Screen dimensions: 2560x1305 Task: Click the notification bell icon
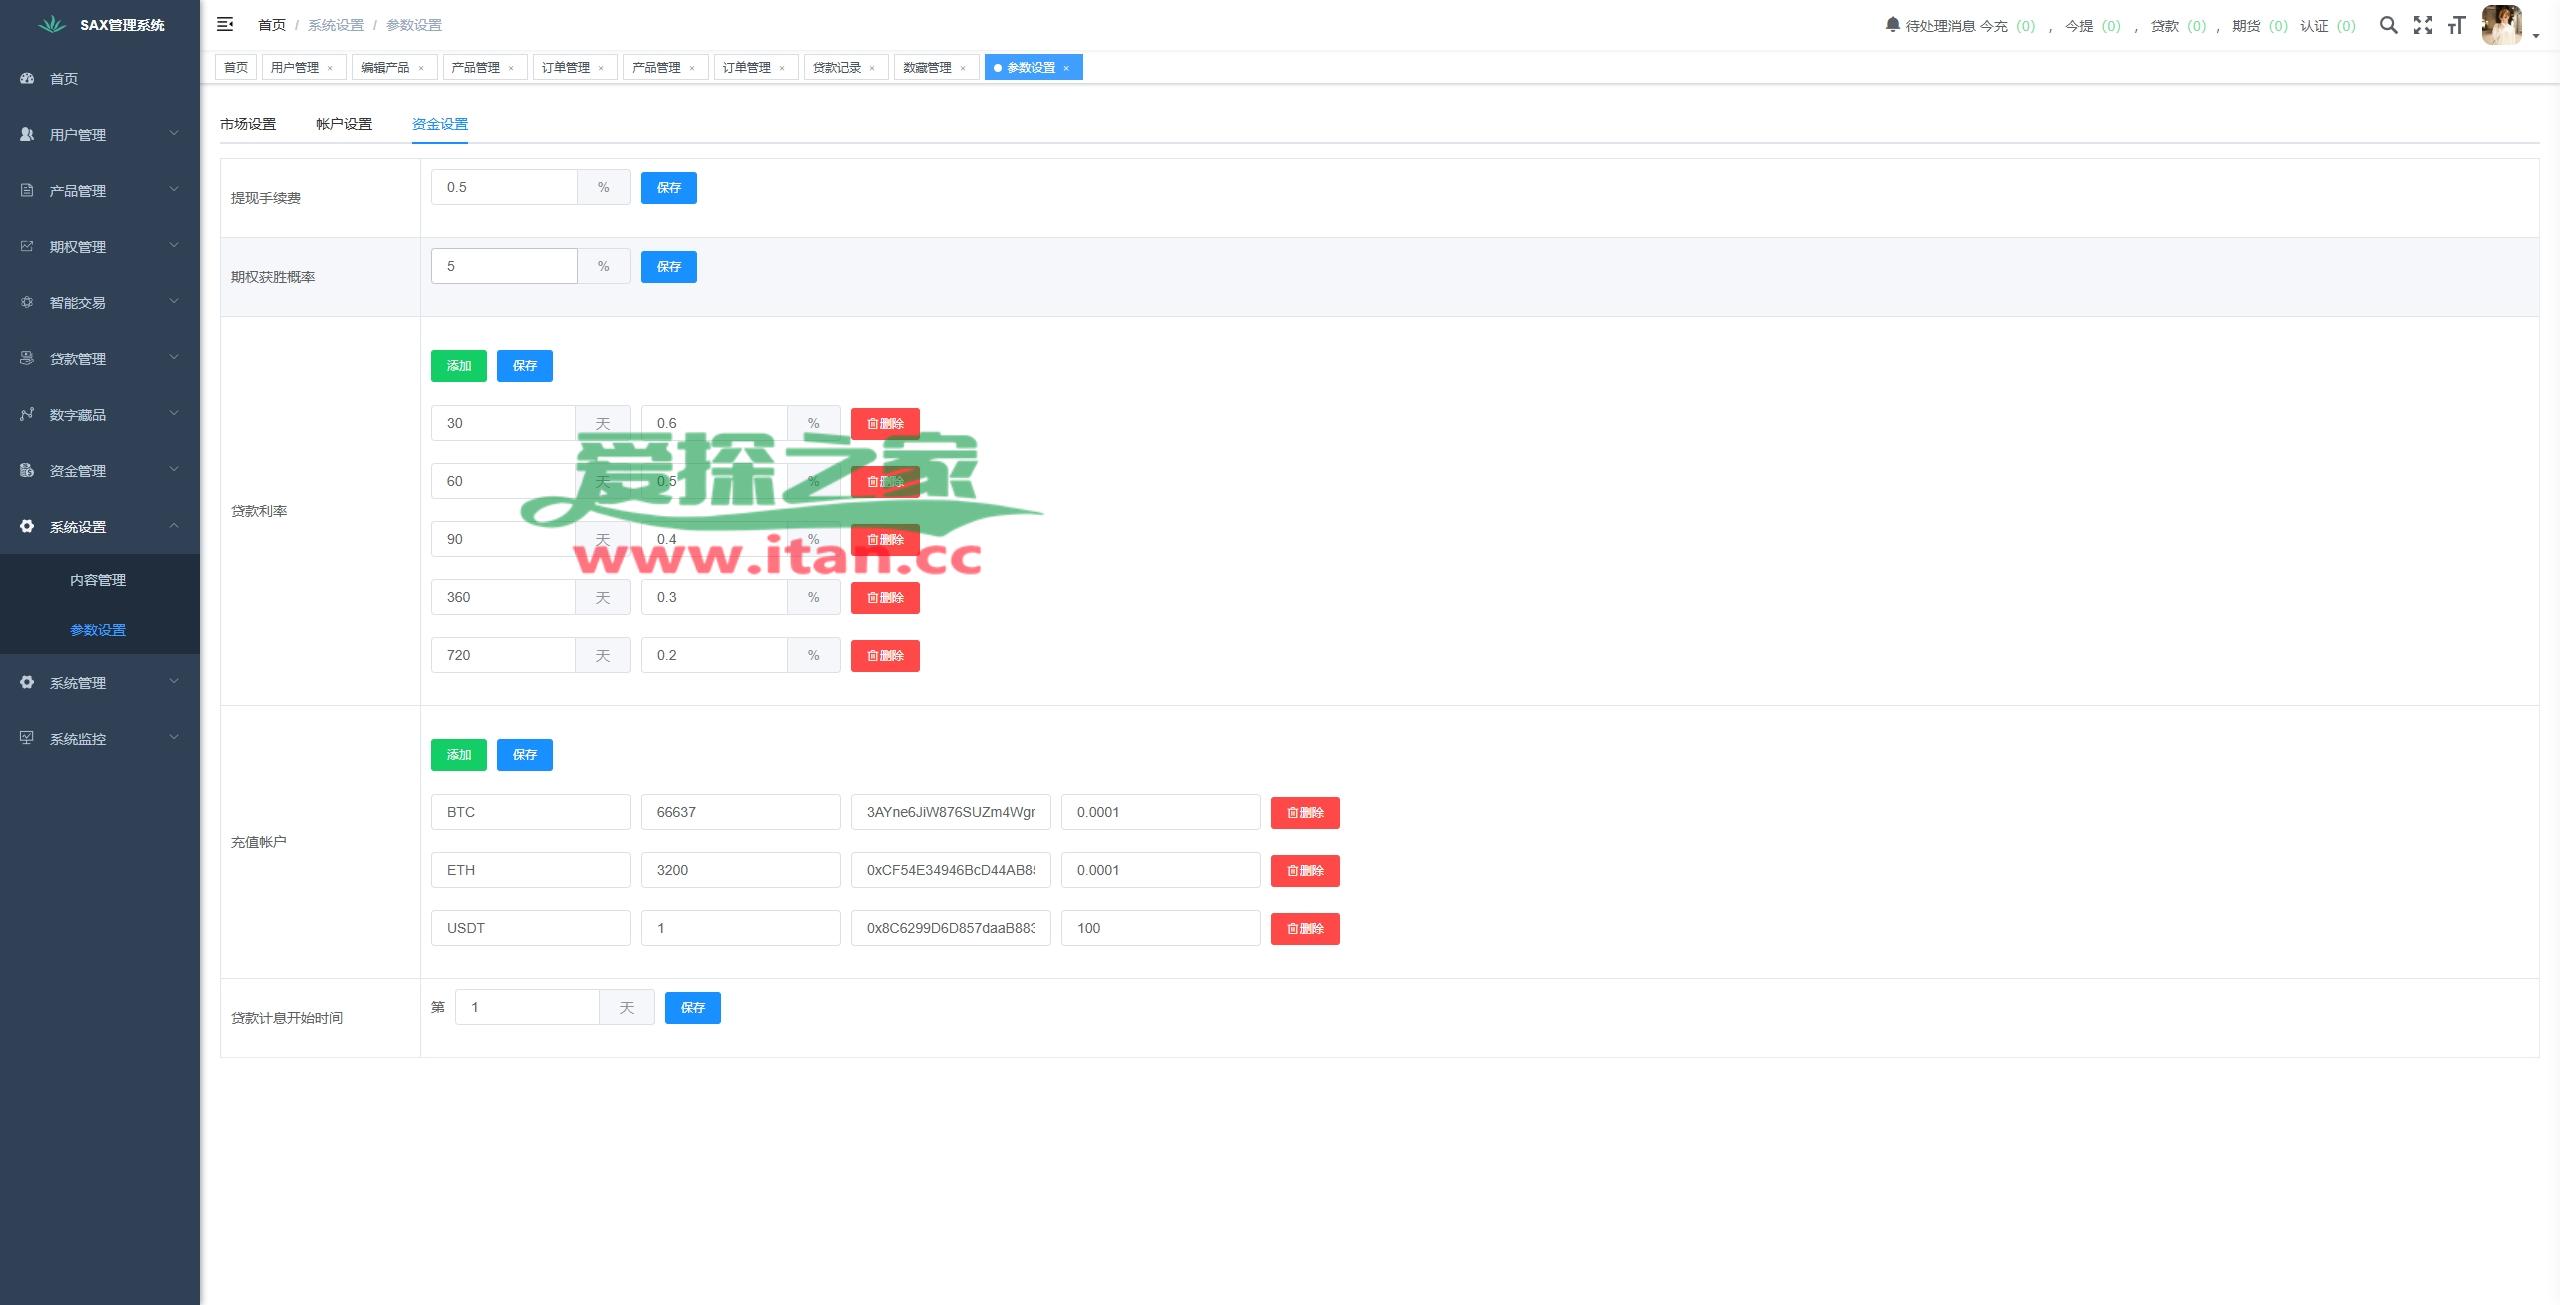[x=1892, y=24]
